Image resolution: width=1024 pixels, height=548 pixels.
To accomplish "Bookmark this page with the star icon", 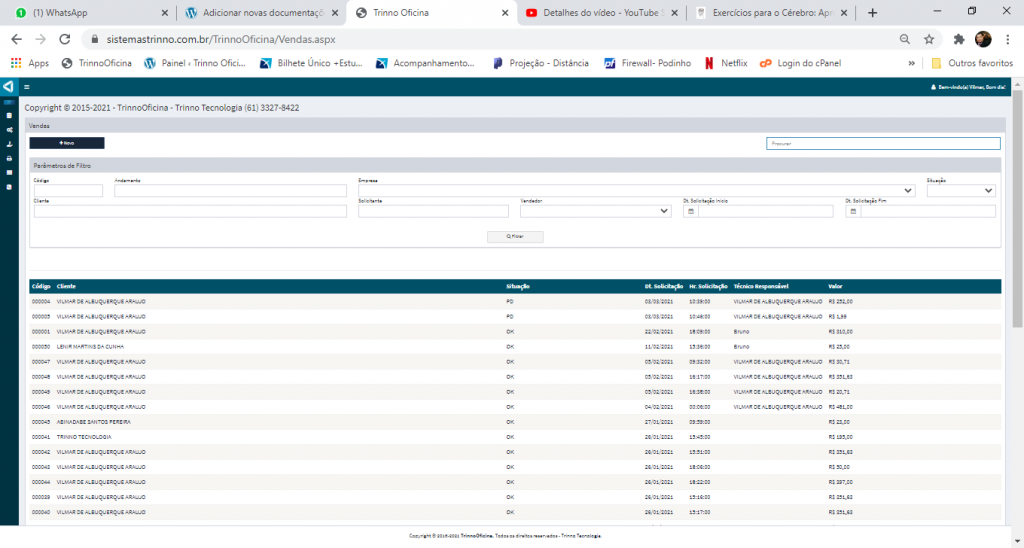I will (x=929, y=39).
